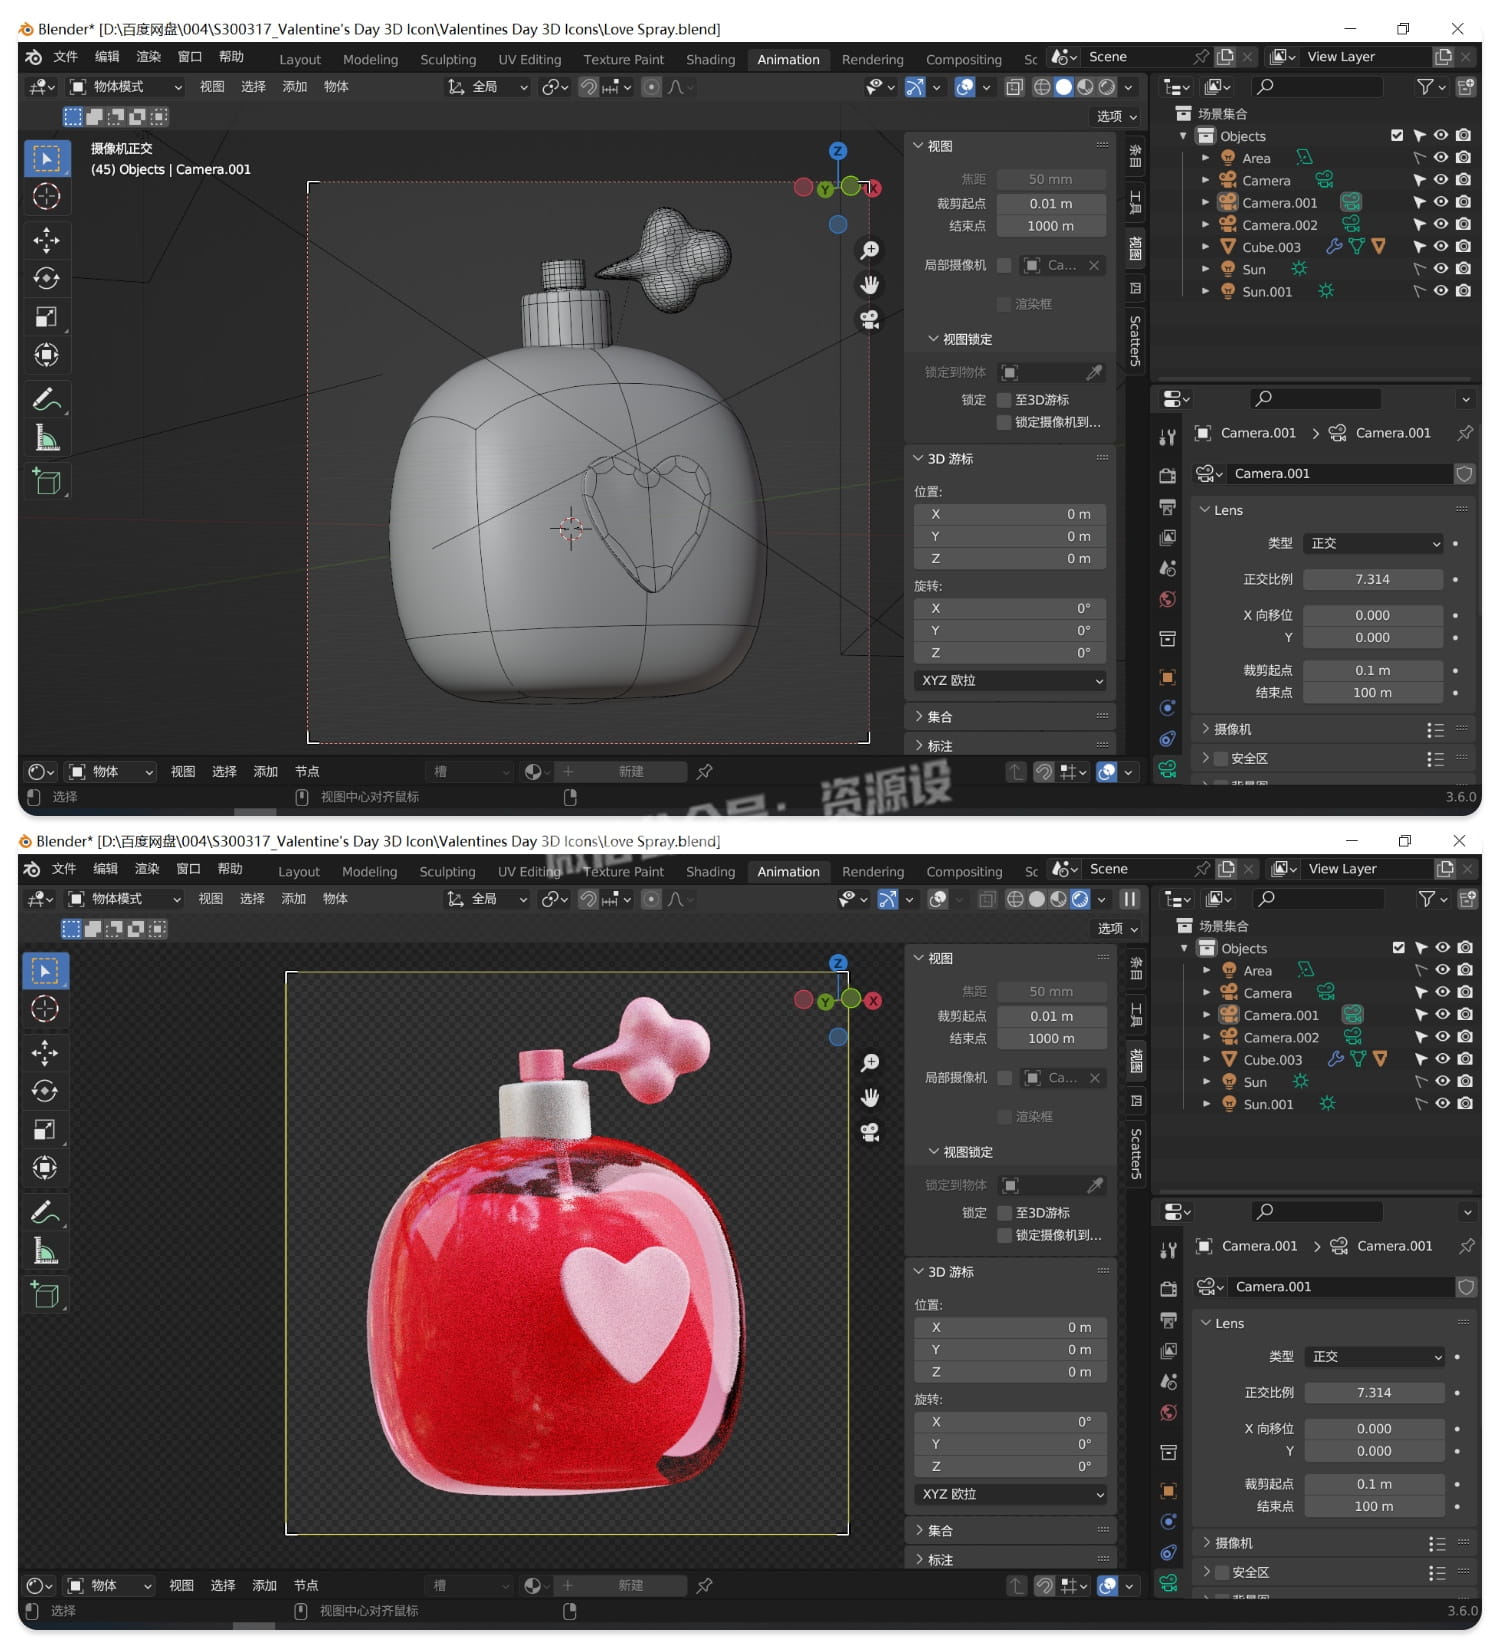The width and height of the screenshot is (1500, 1638).
Task: Open 节点 menu in lower bottom editor header
Action: tap(306, 1586)
